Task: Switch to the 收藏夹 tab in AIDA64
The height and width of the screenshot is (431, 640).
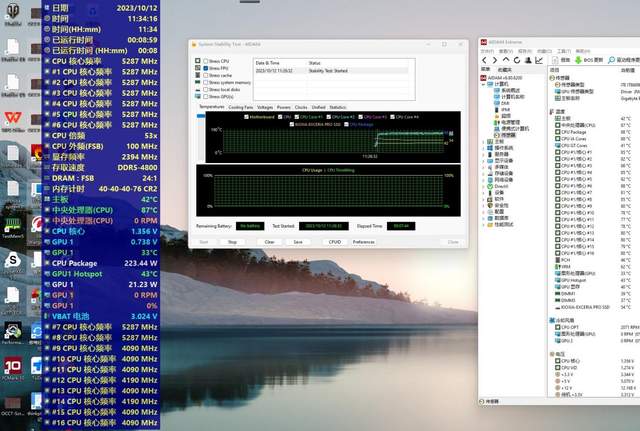Action: click(x=505, y=70)
